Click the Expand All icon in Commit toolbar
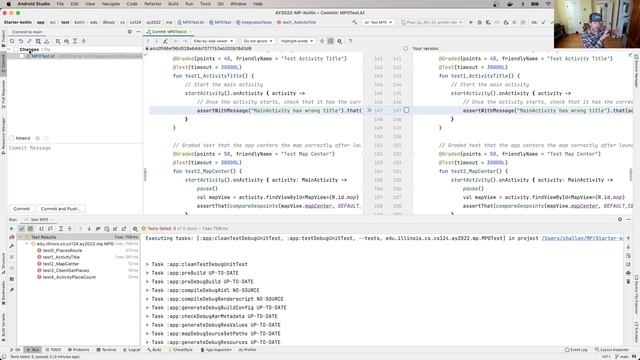Screen dimensions: 640x360 75,41
